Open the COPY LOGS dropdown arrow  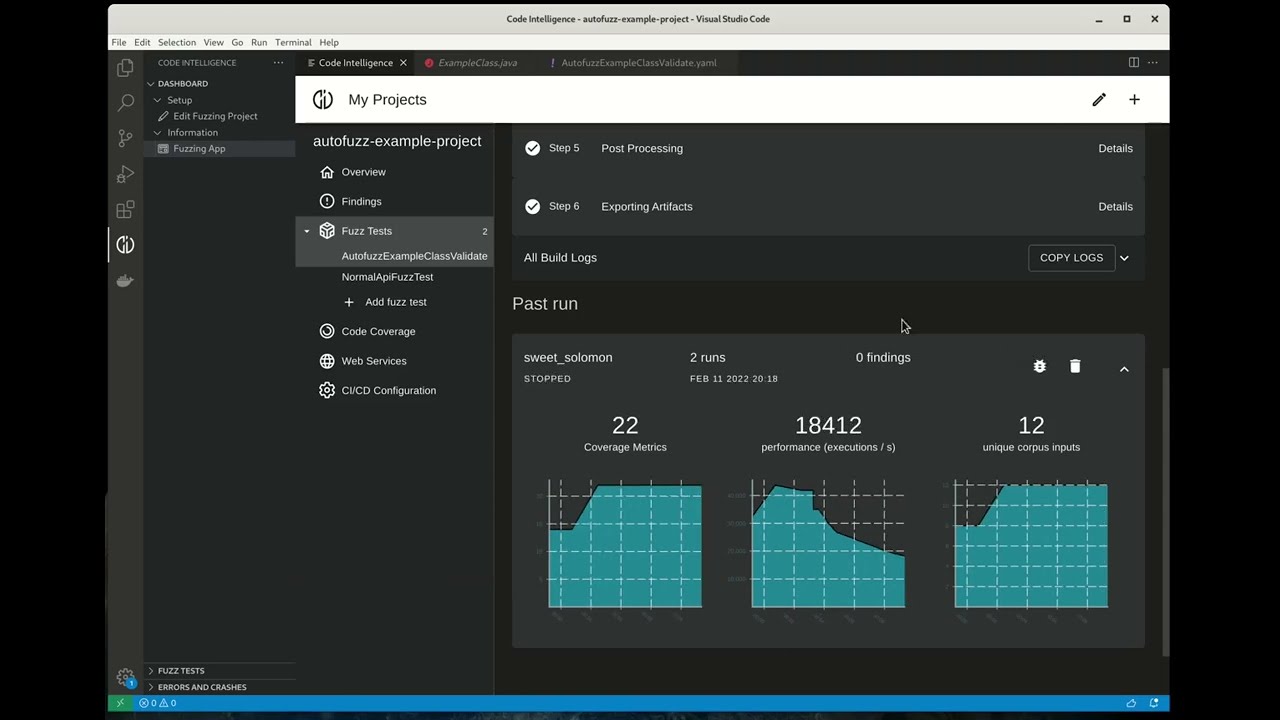click(1124, 258)
